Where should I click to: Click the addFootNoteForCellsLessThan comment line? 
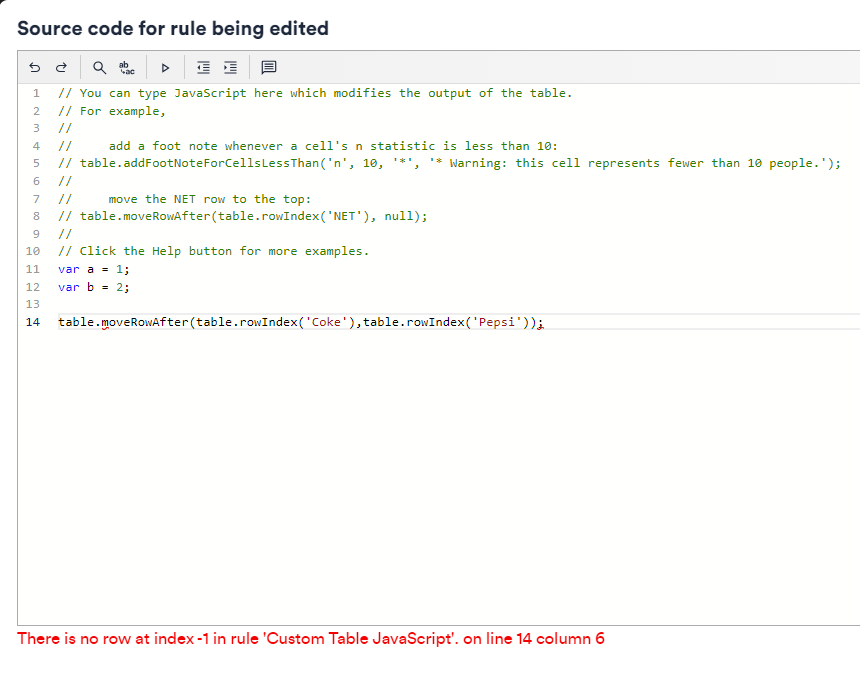click(x=449, y=163)
